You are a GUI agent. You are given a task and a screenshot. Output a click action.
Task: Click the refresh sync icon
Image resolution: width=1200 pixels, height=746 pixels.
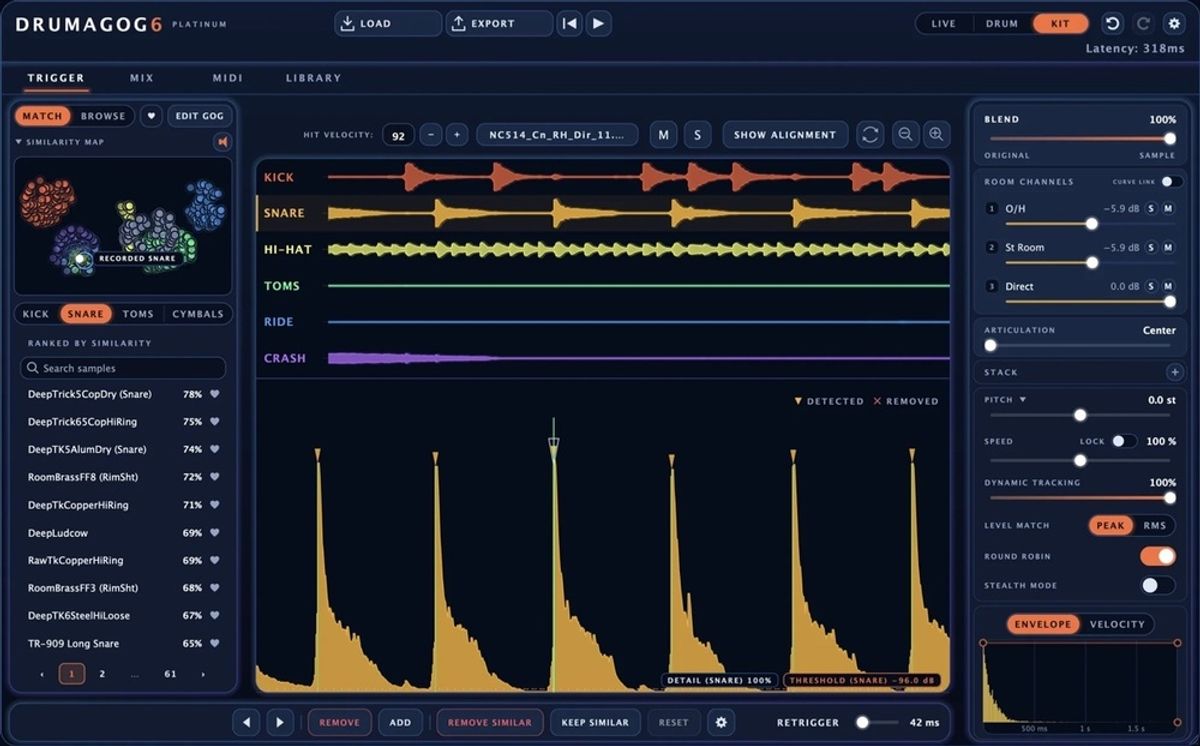[x=870, y=135]
